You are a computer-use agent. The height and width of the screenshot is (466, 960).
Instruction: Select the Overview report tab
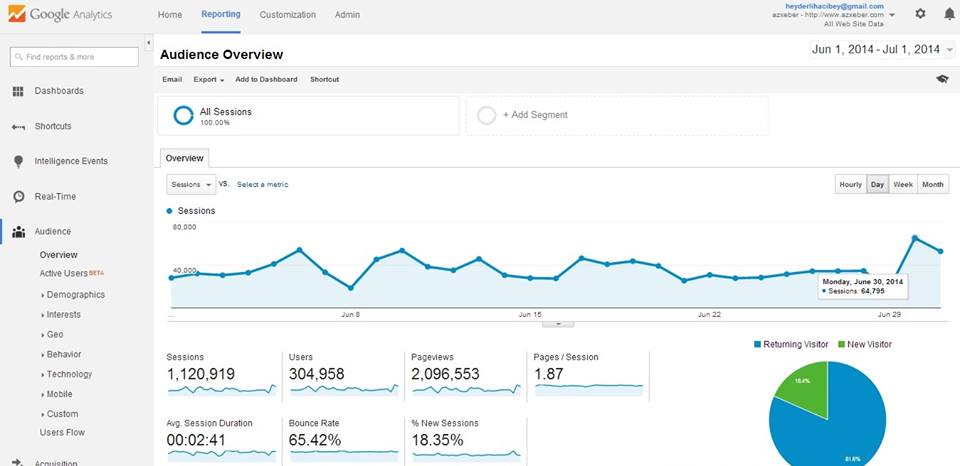(x=184, y=158)
